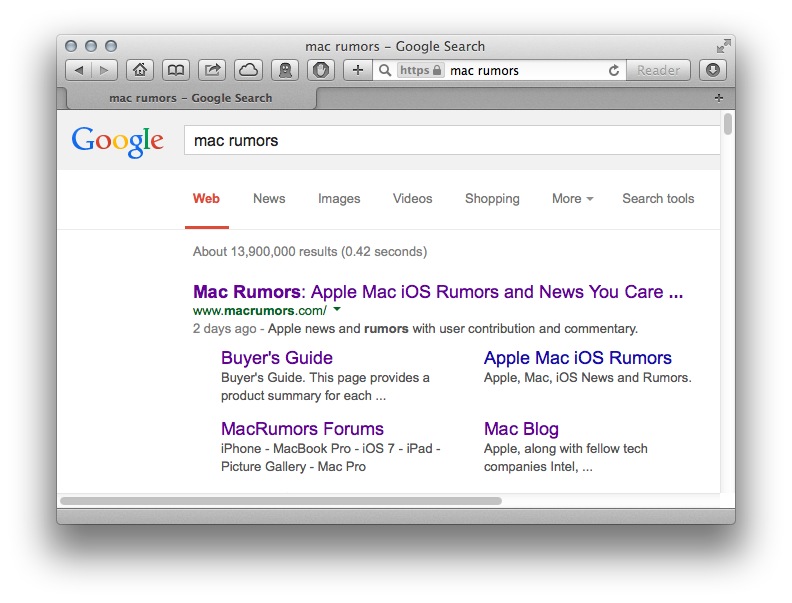Screen dimensions: 792x603
Task: Go back with the Back arrow
Action: point(79,70)
